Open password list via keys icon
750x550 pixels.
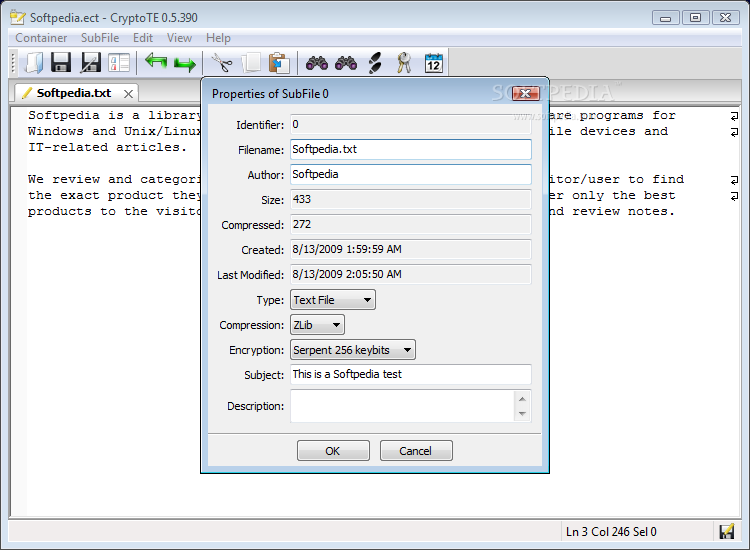coord(404,63)
